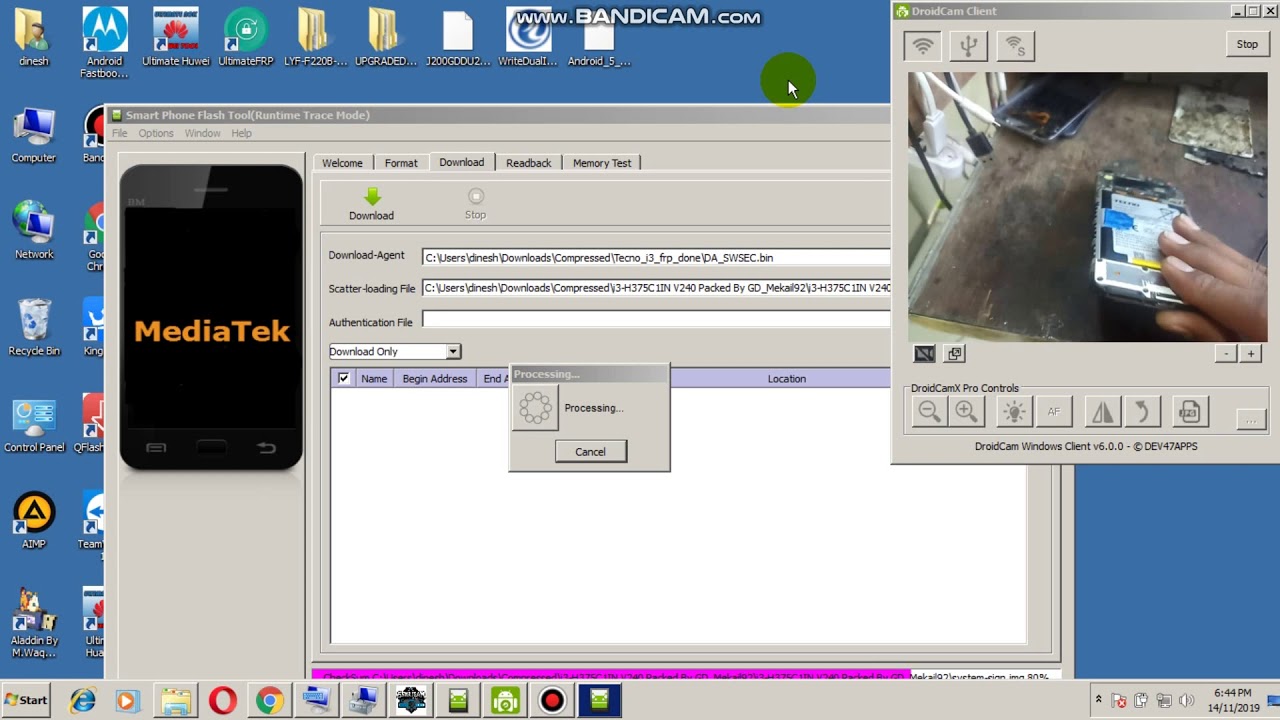
Task: Click the mirror flip icon in DroidCam
Action: tap(1102, 412)
